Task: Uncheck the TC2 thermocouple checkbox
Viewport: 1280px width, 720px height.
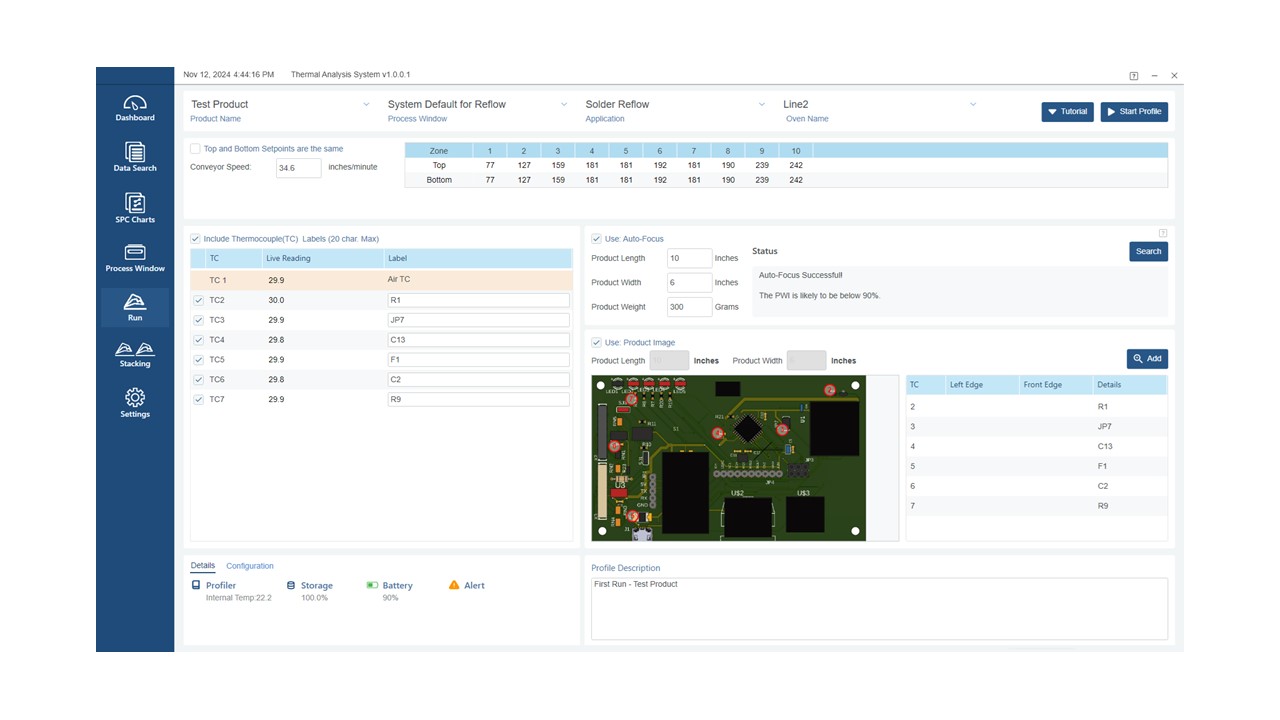Action: (x=198, y=300)
